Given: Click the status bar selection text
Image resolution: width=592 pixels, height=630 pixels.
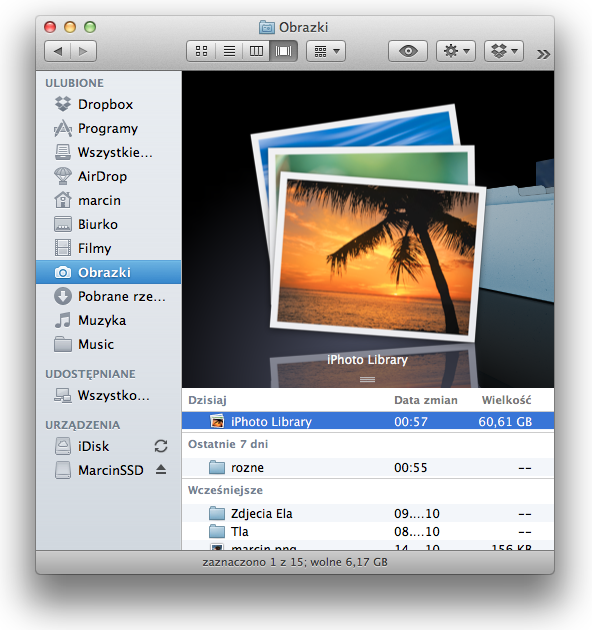Looking at the screenshot, I should [295, 562].
